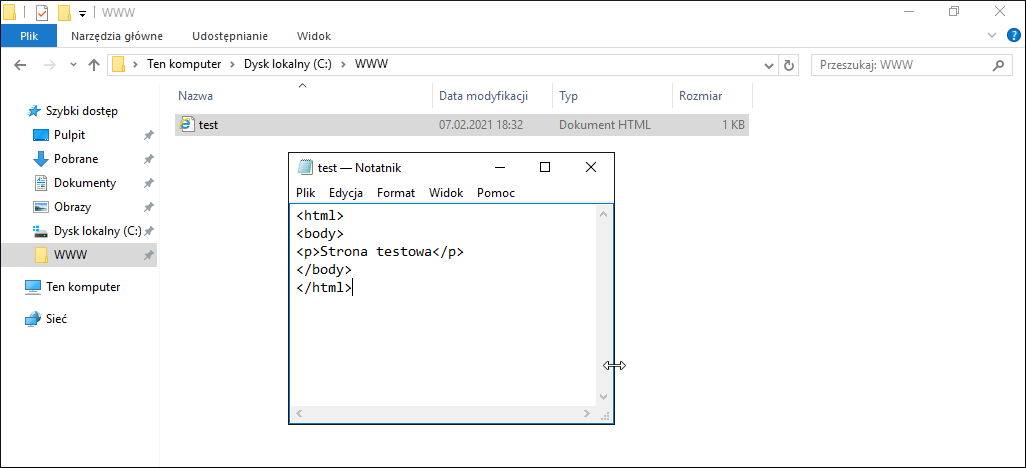Refresh the WWW folder view
Image resolution: width=1026 pixels, height=468 pixels.
click(789, 65)
